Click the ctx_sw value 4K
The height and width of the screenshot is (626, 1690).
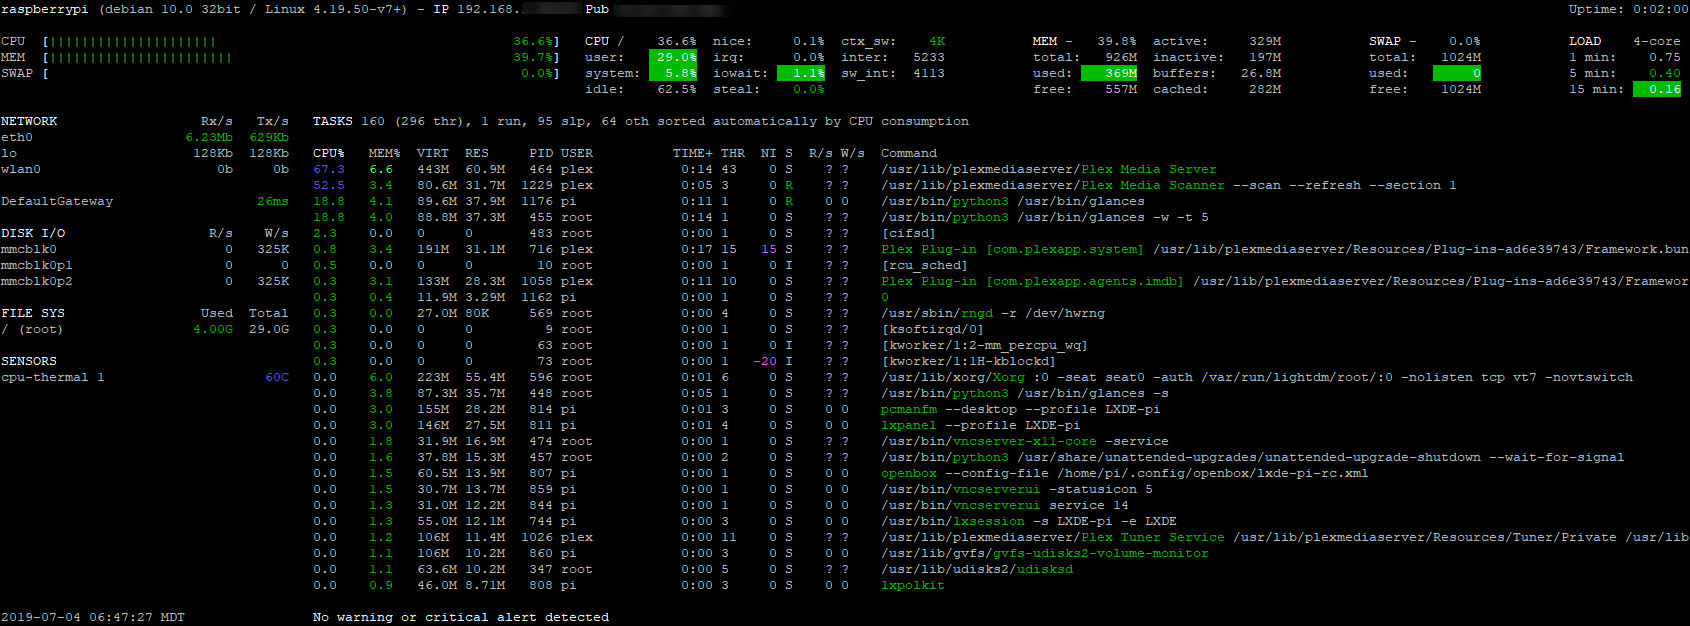(x=937, y=42)
